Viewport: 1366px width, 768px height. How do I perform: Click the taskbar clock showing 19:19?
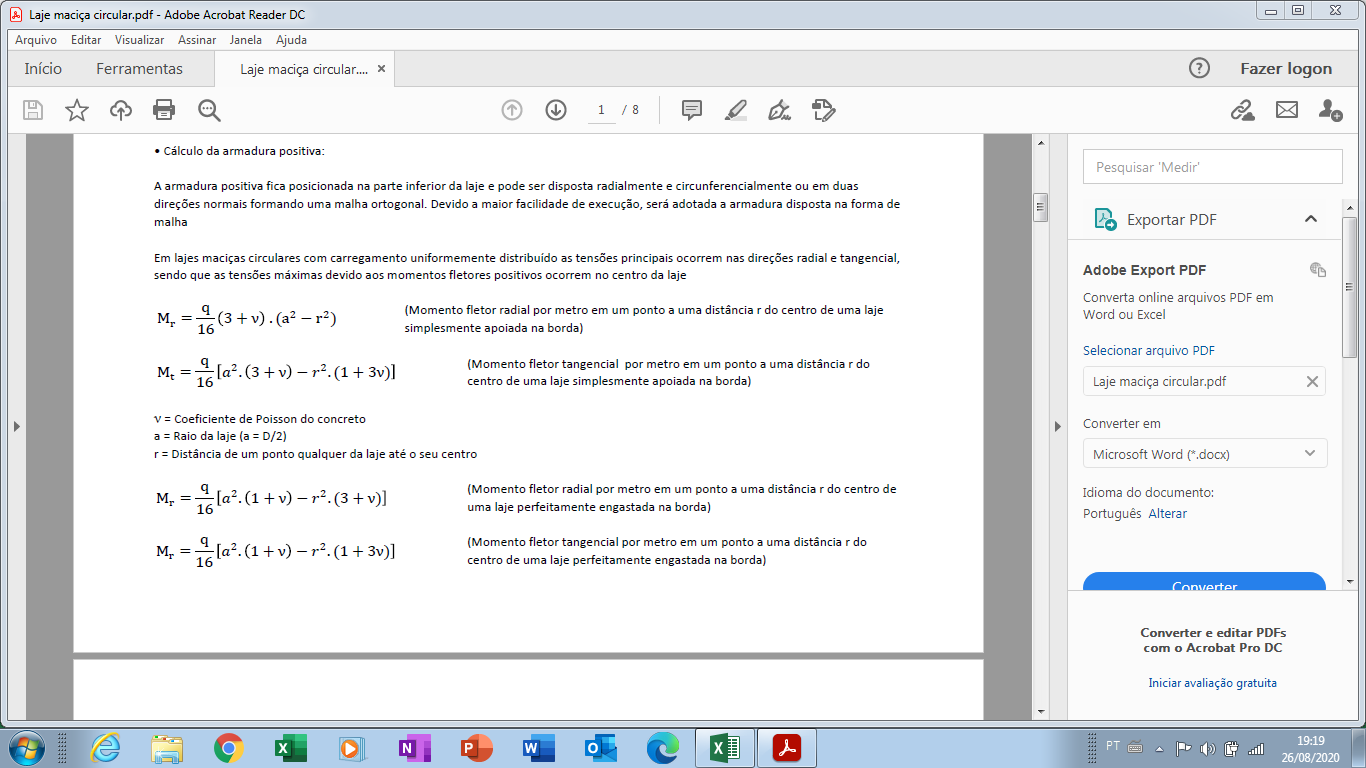click(1310, 748)
